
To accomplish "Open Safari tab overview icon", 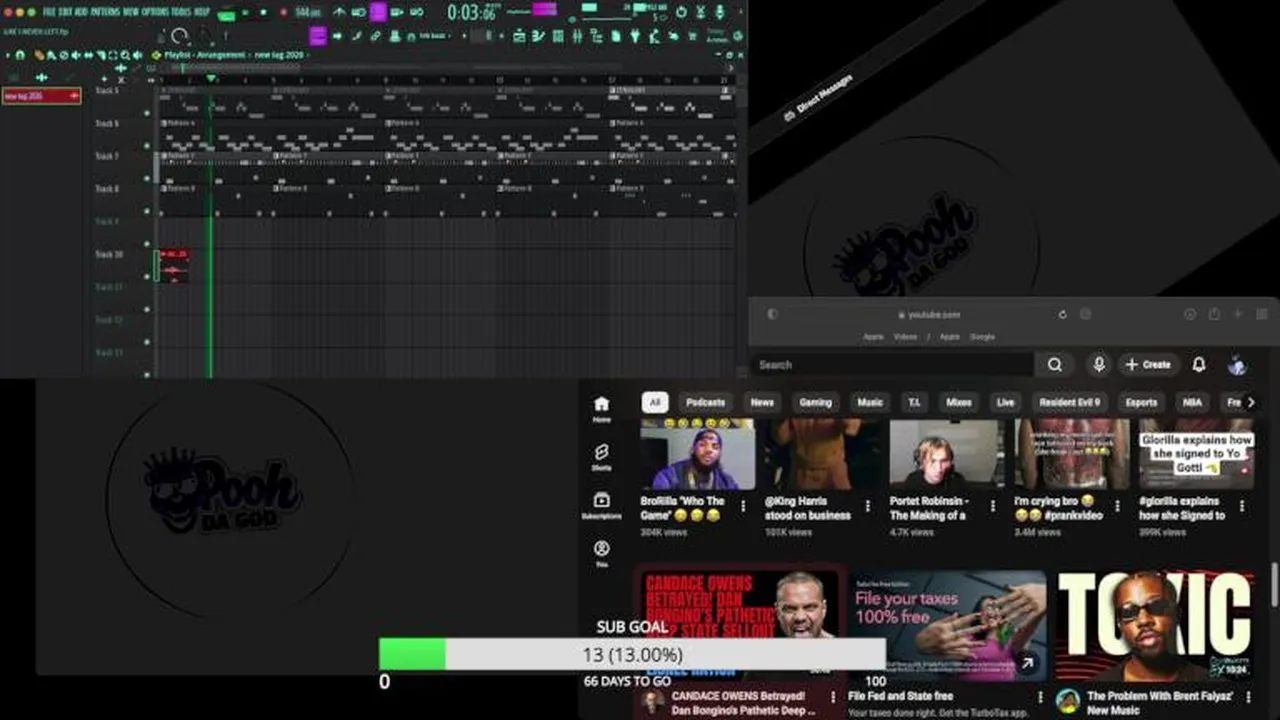I will pyautogui.click(x=1261, y=314).
